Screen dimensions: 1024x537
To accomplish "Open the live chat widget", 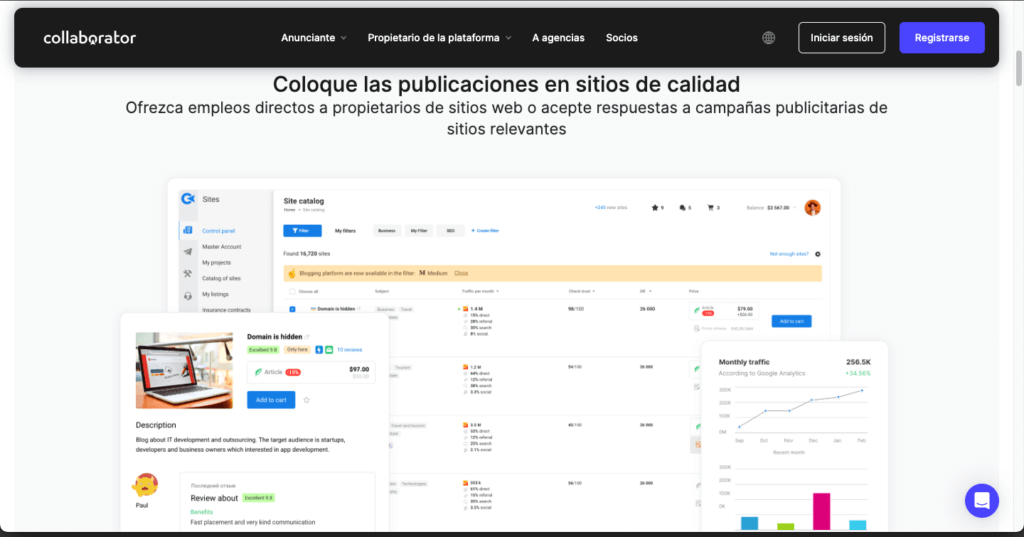I will [x=981, y=500].
